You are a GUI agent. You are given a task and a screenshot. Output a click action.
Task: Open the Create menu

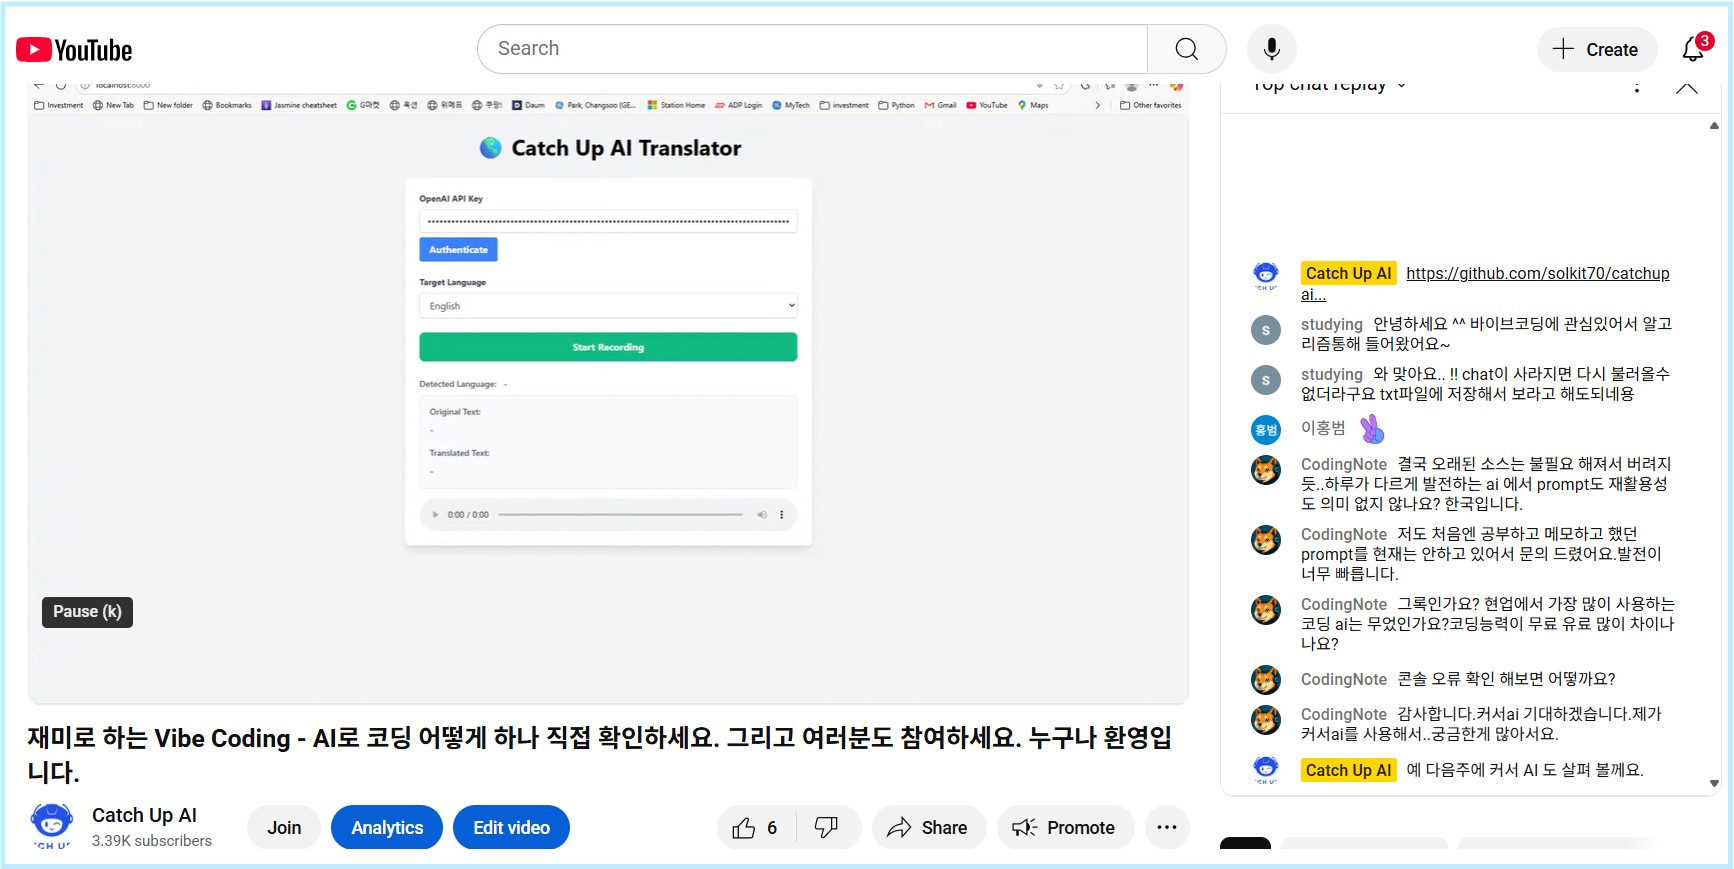point(1596,49)
